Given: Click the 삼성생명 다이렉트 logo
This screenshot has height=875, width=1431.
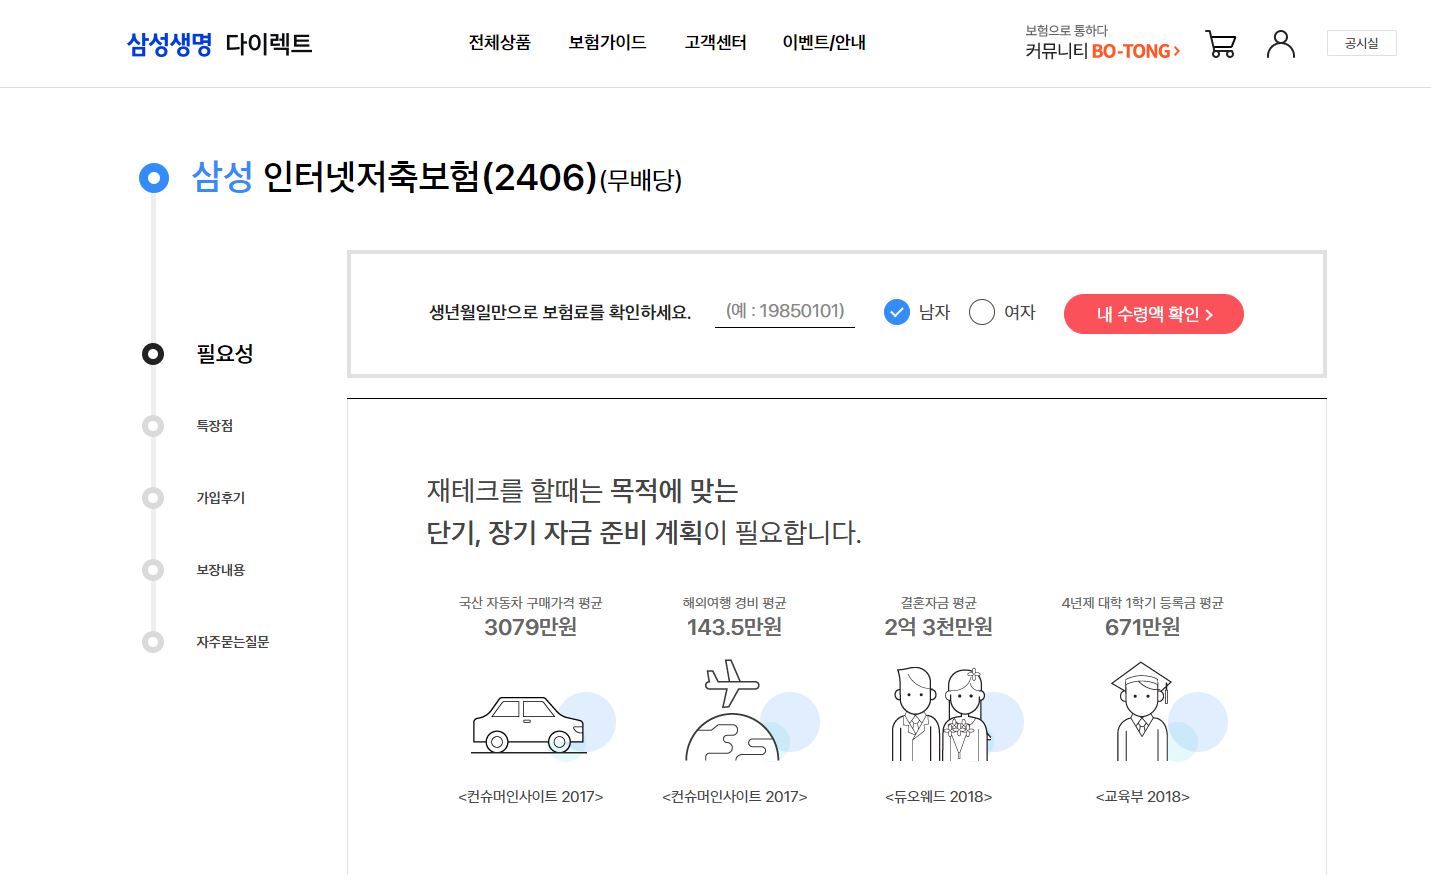Looking at the screenshot, I should click(219, 44).
